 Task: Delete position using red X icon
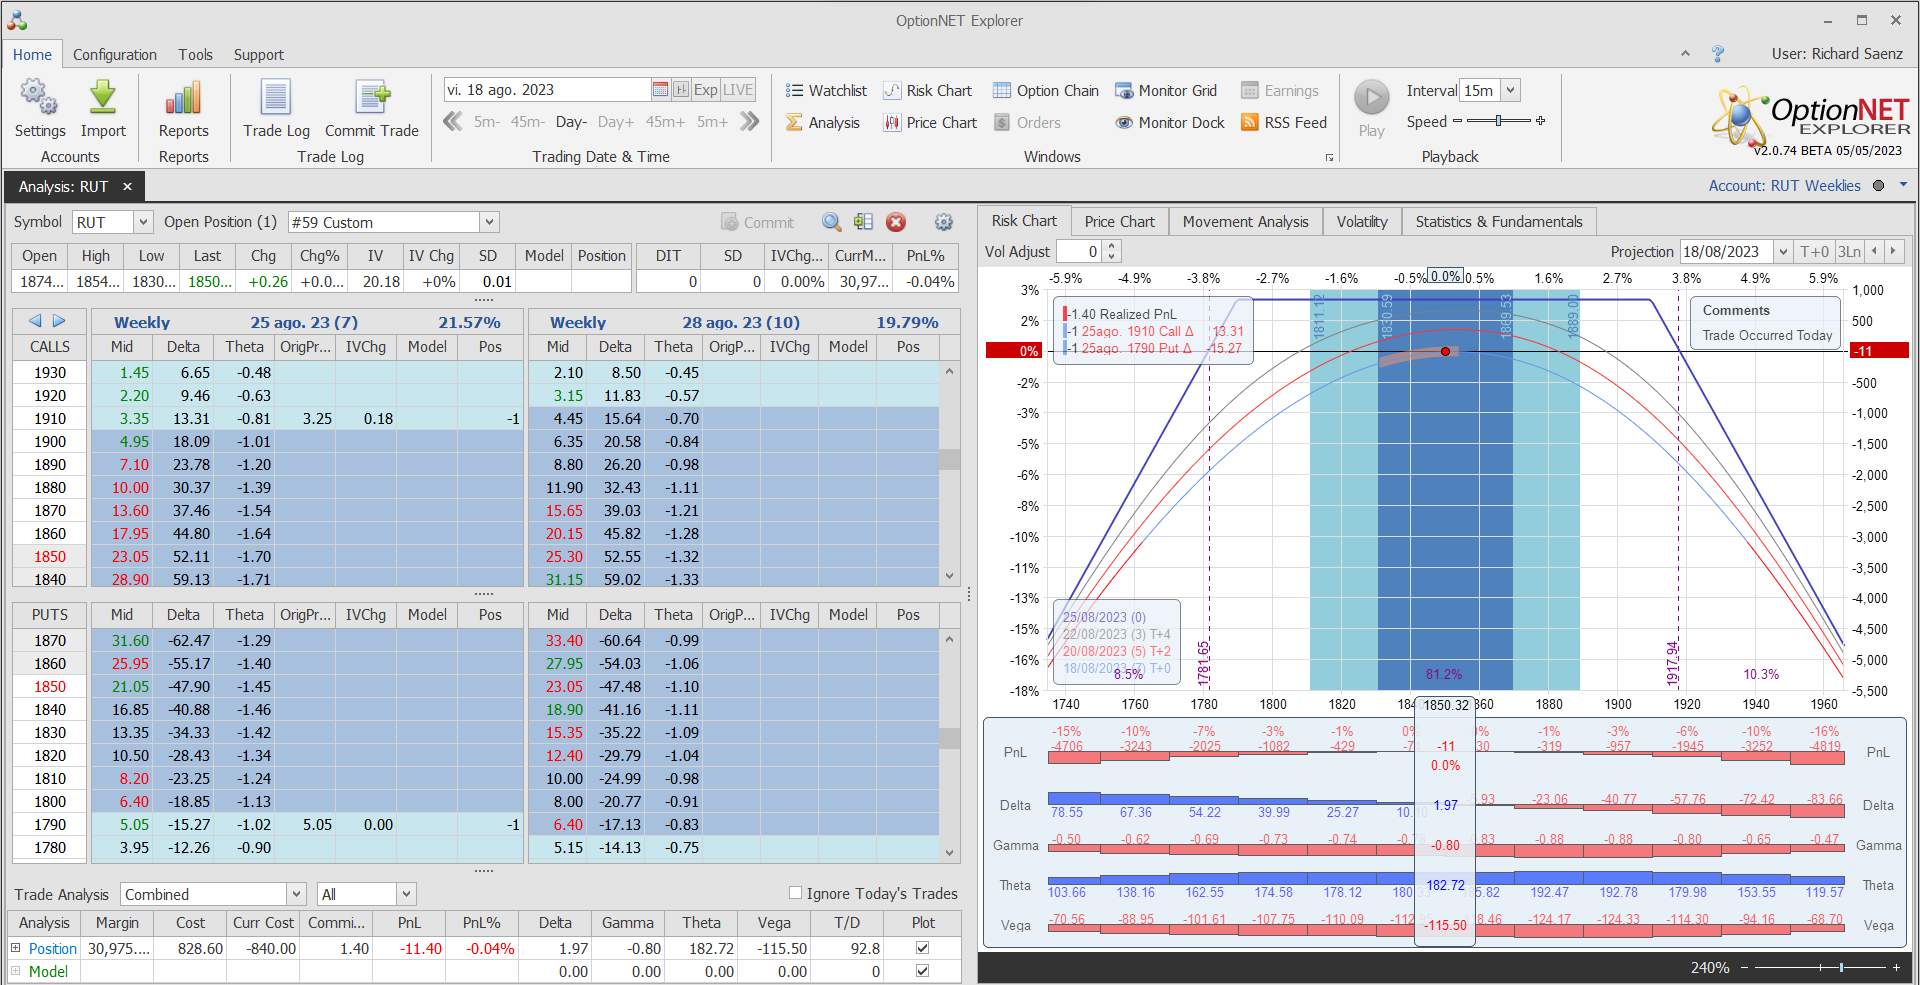tap(896, 222)
